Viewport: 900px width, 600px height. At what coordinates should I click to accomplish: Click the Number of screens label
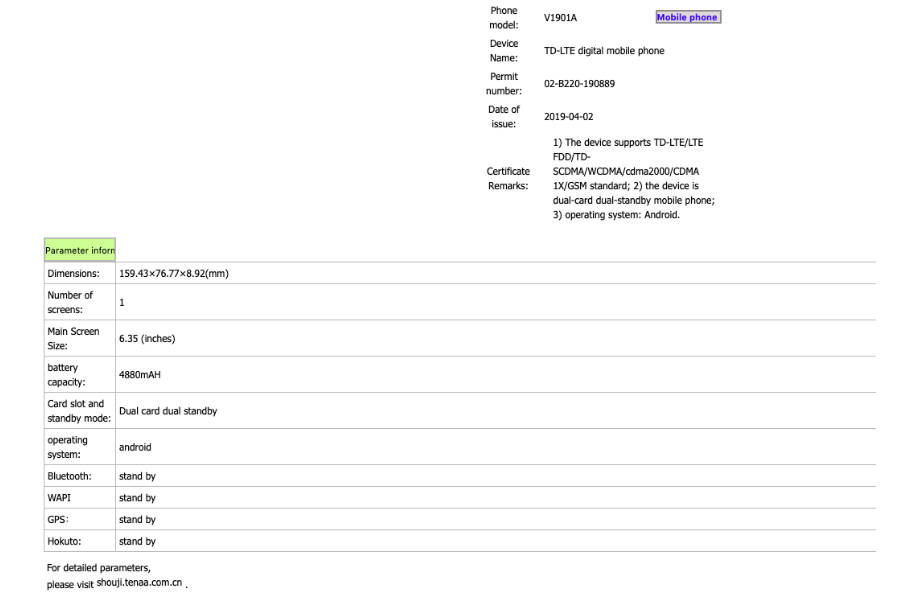(70, 302)
